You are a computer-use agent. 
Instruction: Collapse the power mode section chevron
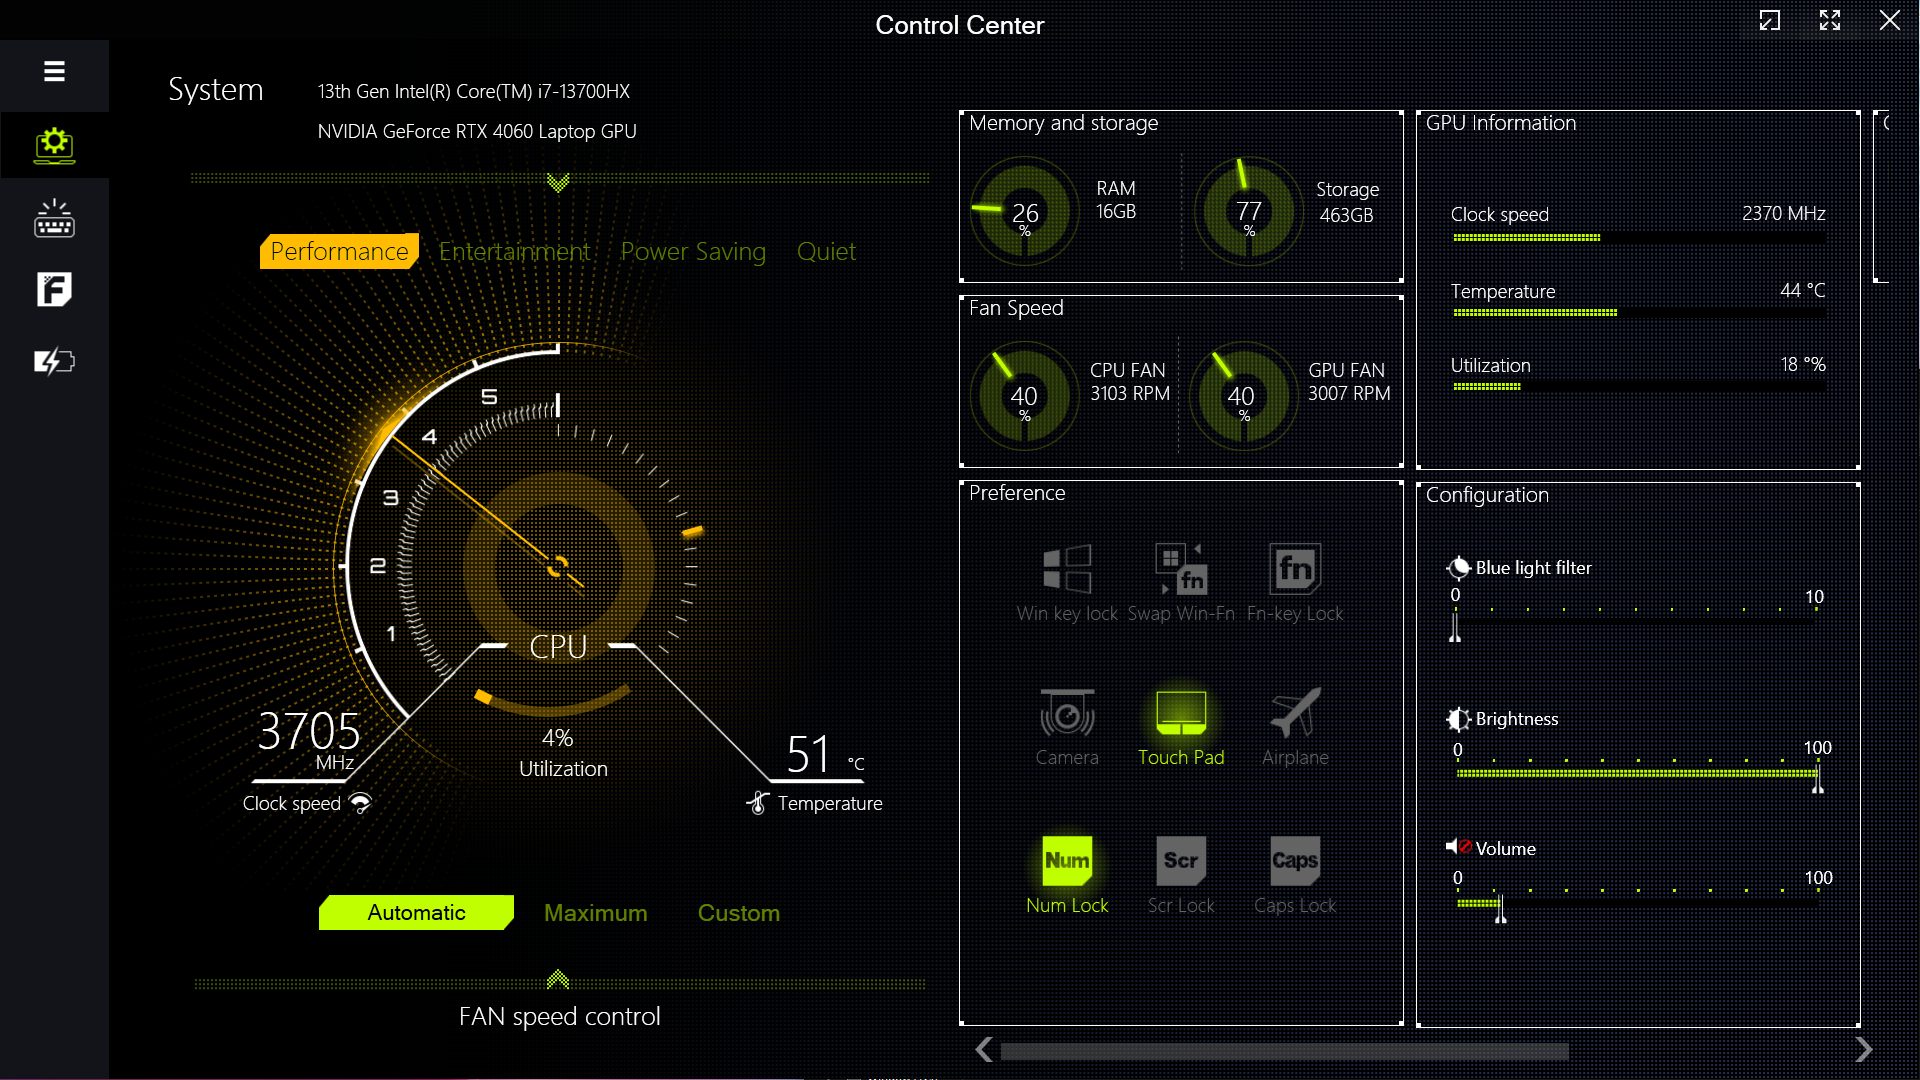558,183
